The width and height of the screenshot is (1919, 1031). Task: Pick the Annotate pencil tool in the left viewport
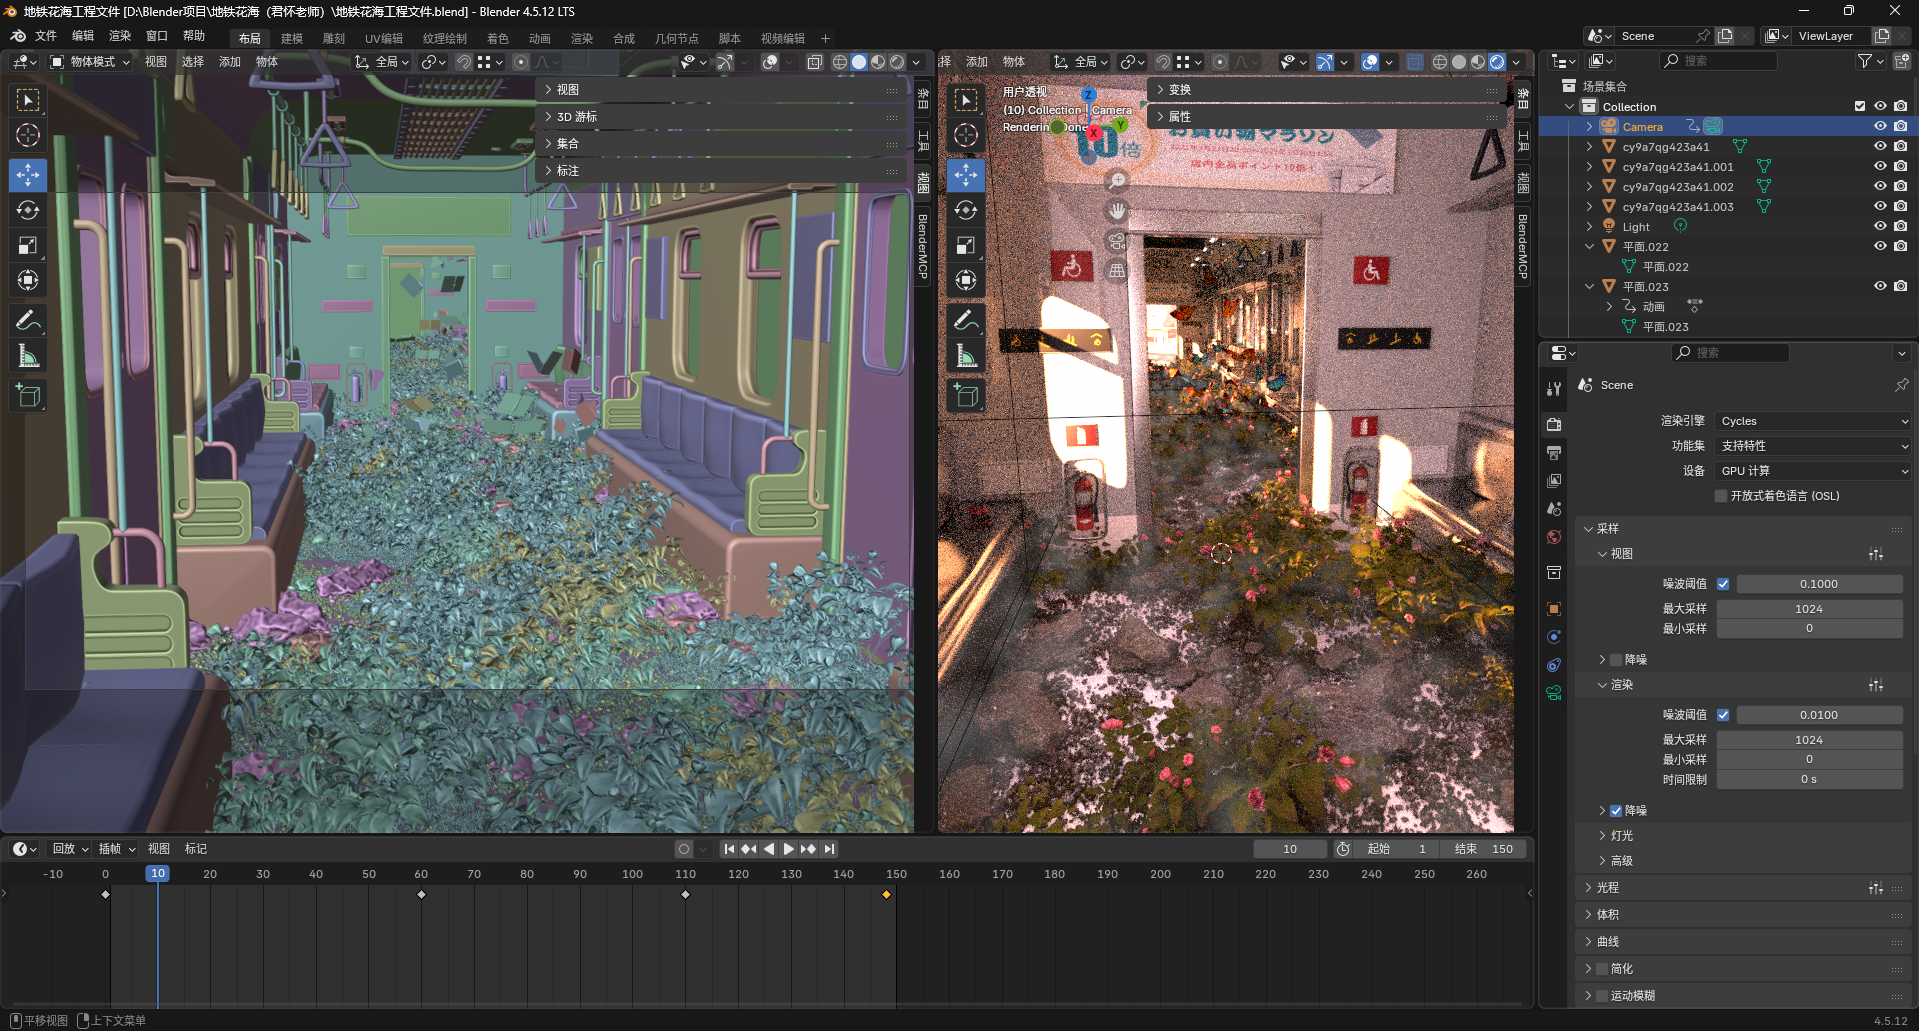pyautogui.click(x=28, y=320)
